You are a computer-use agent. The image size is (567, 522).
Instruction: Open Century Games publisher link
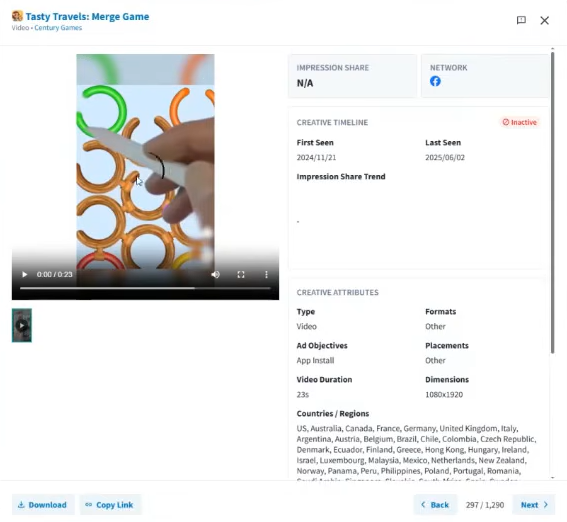click(58, 28)
